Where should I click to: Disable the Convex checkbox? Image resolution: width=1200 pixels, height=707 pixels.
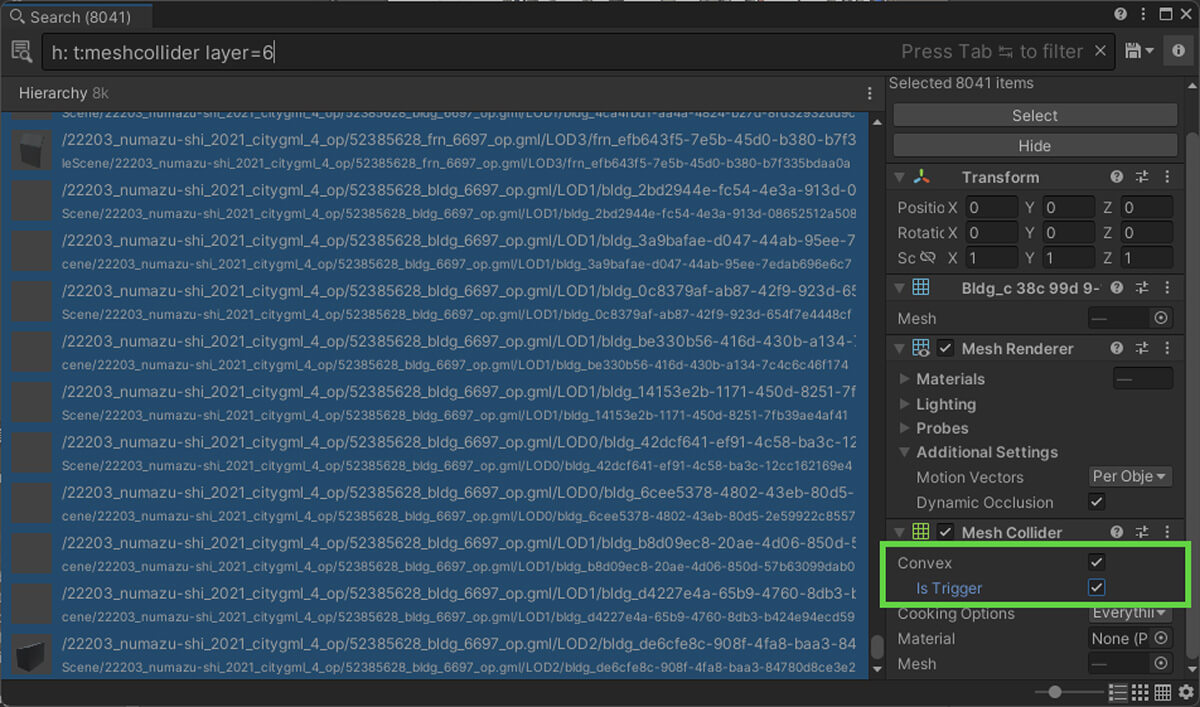[1097, 563]
